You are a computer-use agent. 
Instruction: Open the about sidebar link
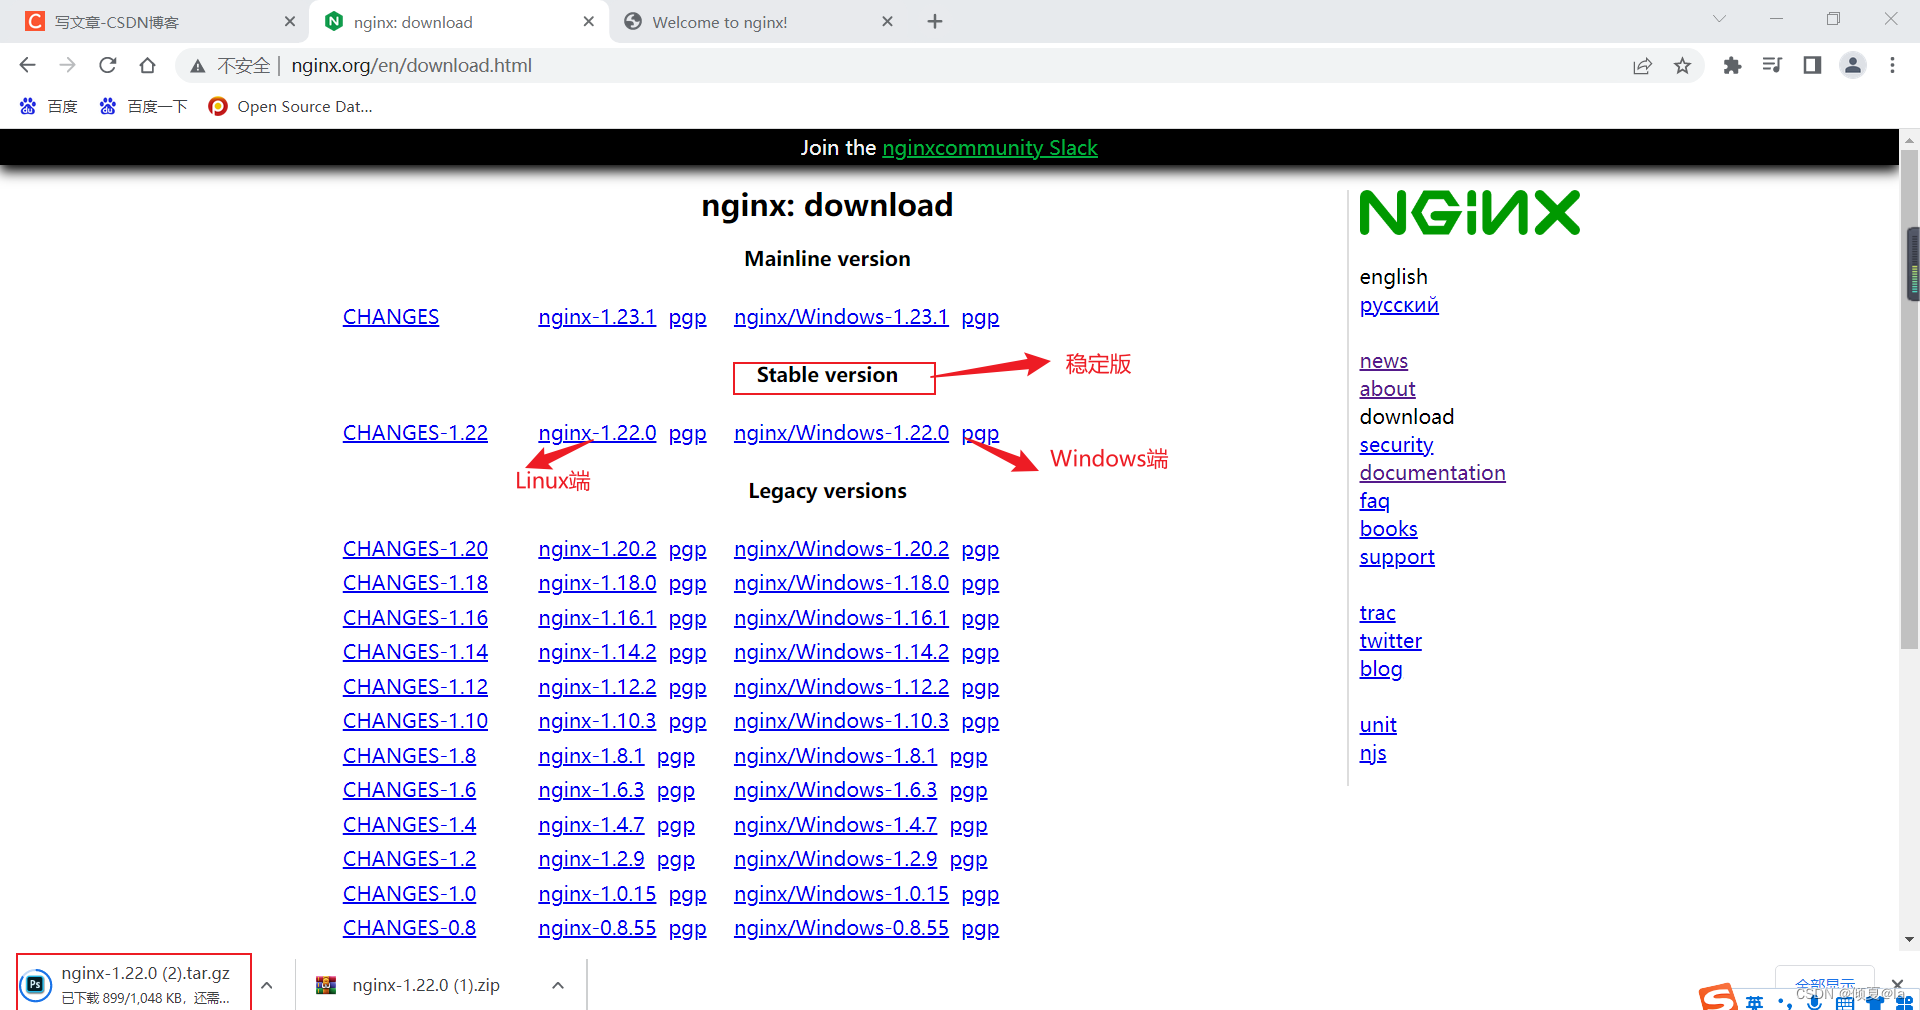1387,389
